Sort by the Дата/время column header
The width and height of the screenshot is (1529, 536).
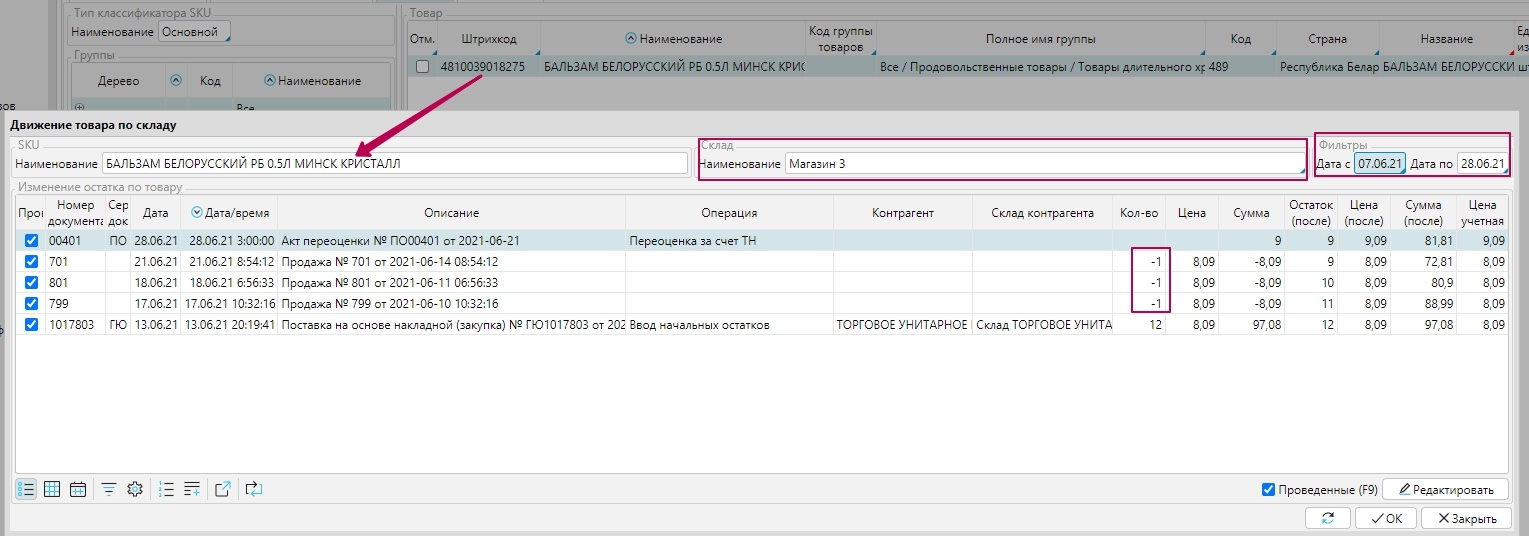point(228,213)
